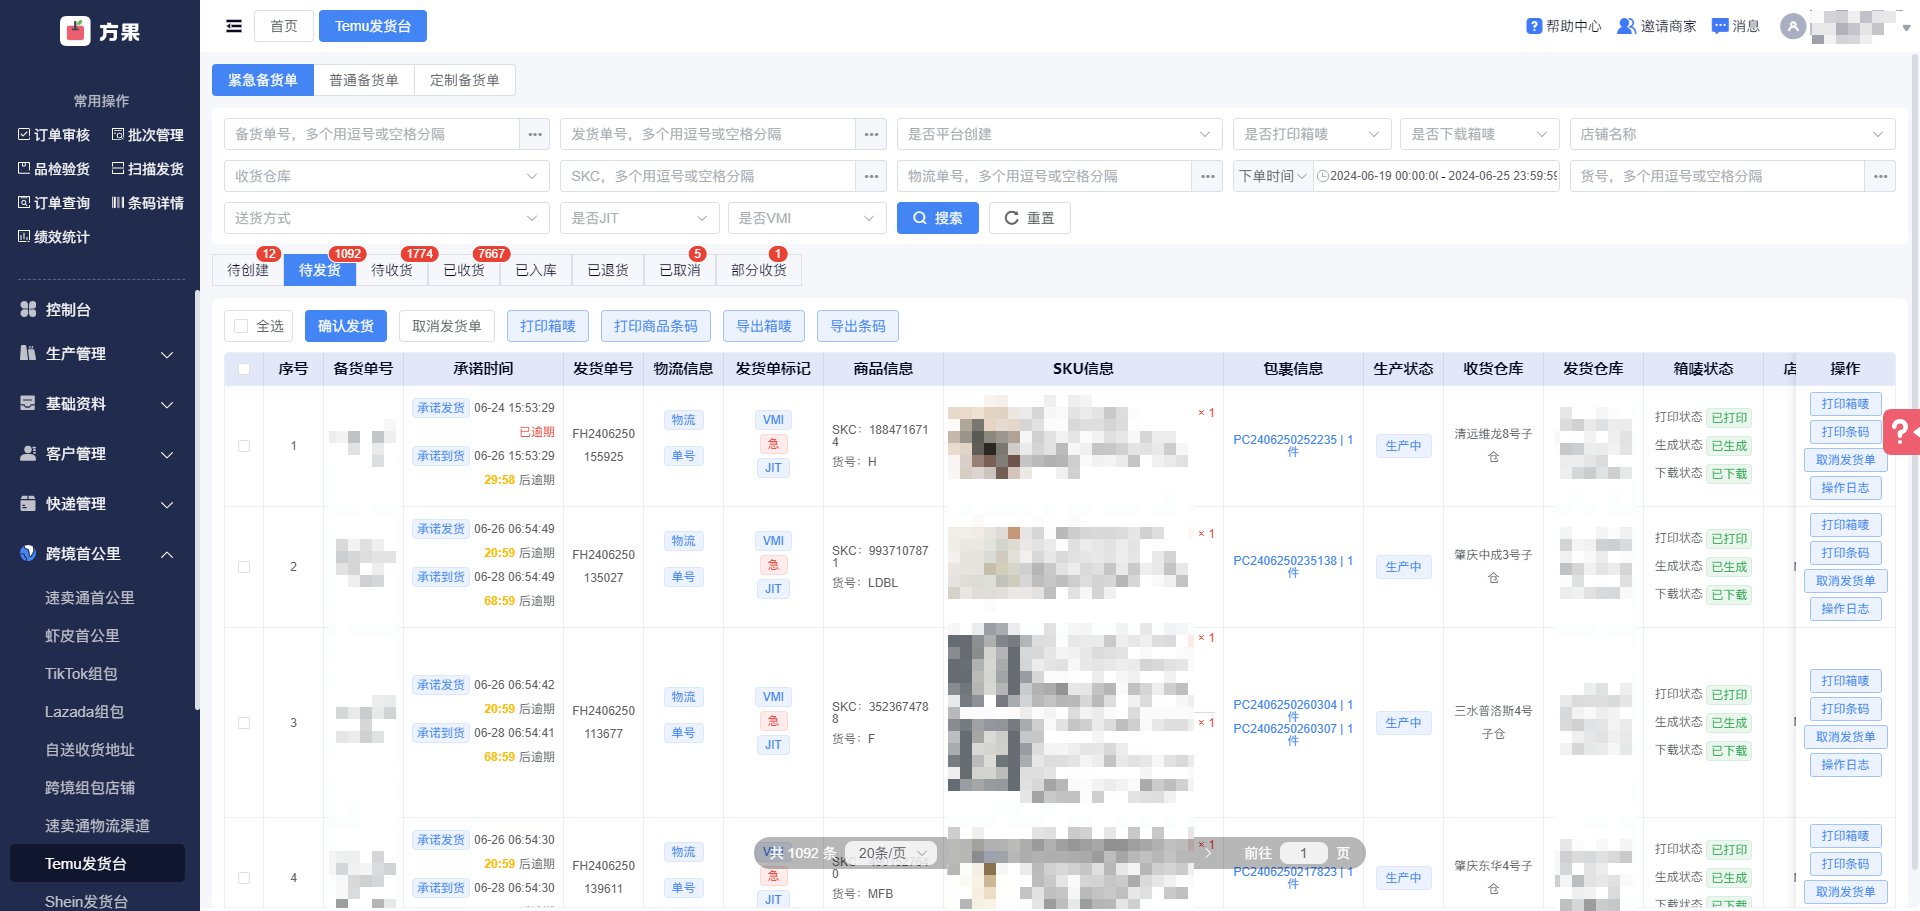Open package link PC2406250252235

click(1293, 445)
